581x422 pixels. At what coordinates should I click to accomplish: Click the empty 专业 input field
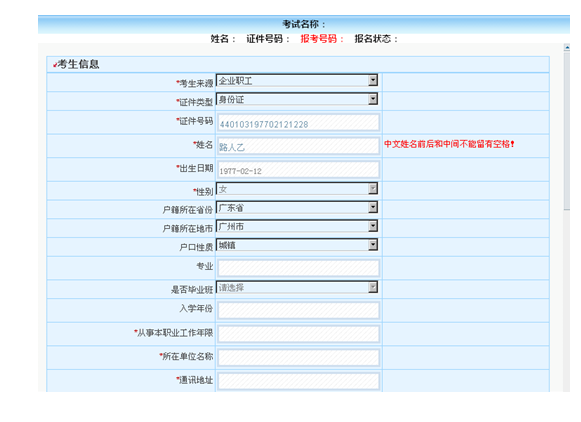pos(298,268)
